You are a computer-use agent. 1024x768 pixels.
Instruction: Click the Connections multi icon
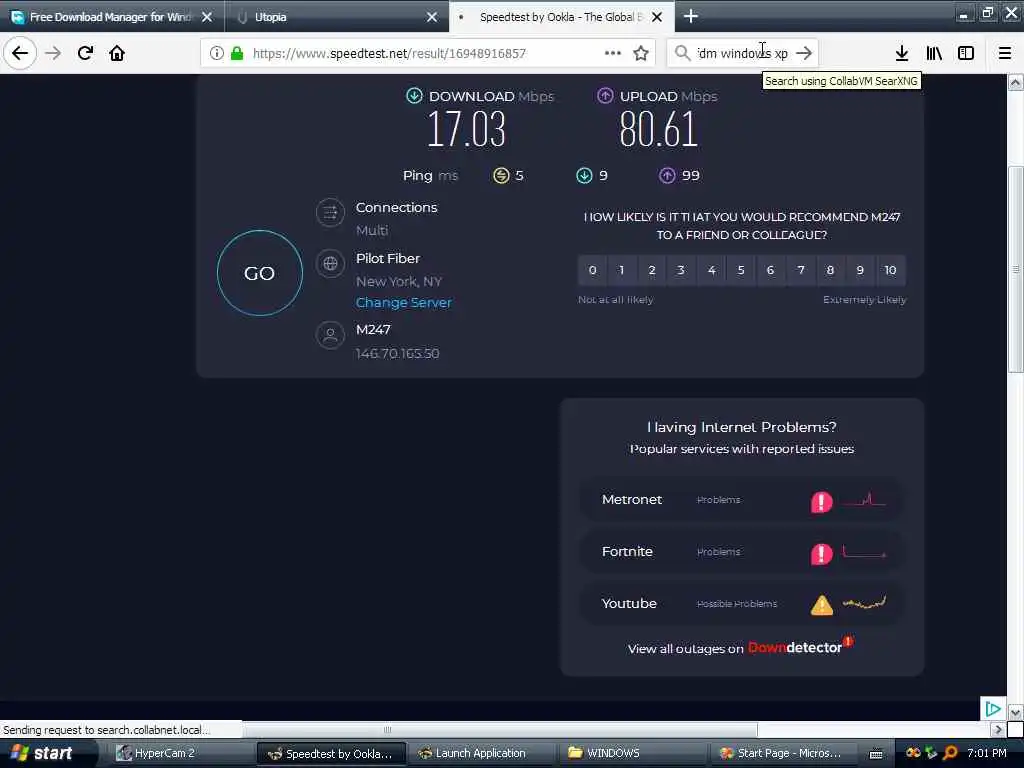pos(330,212)
